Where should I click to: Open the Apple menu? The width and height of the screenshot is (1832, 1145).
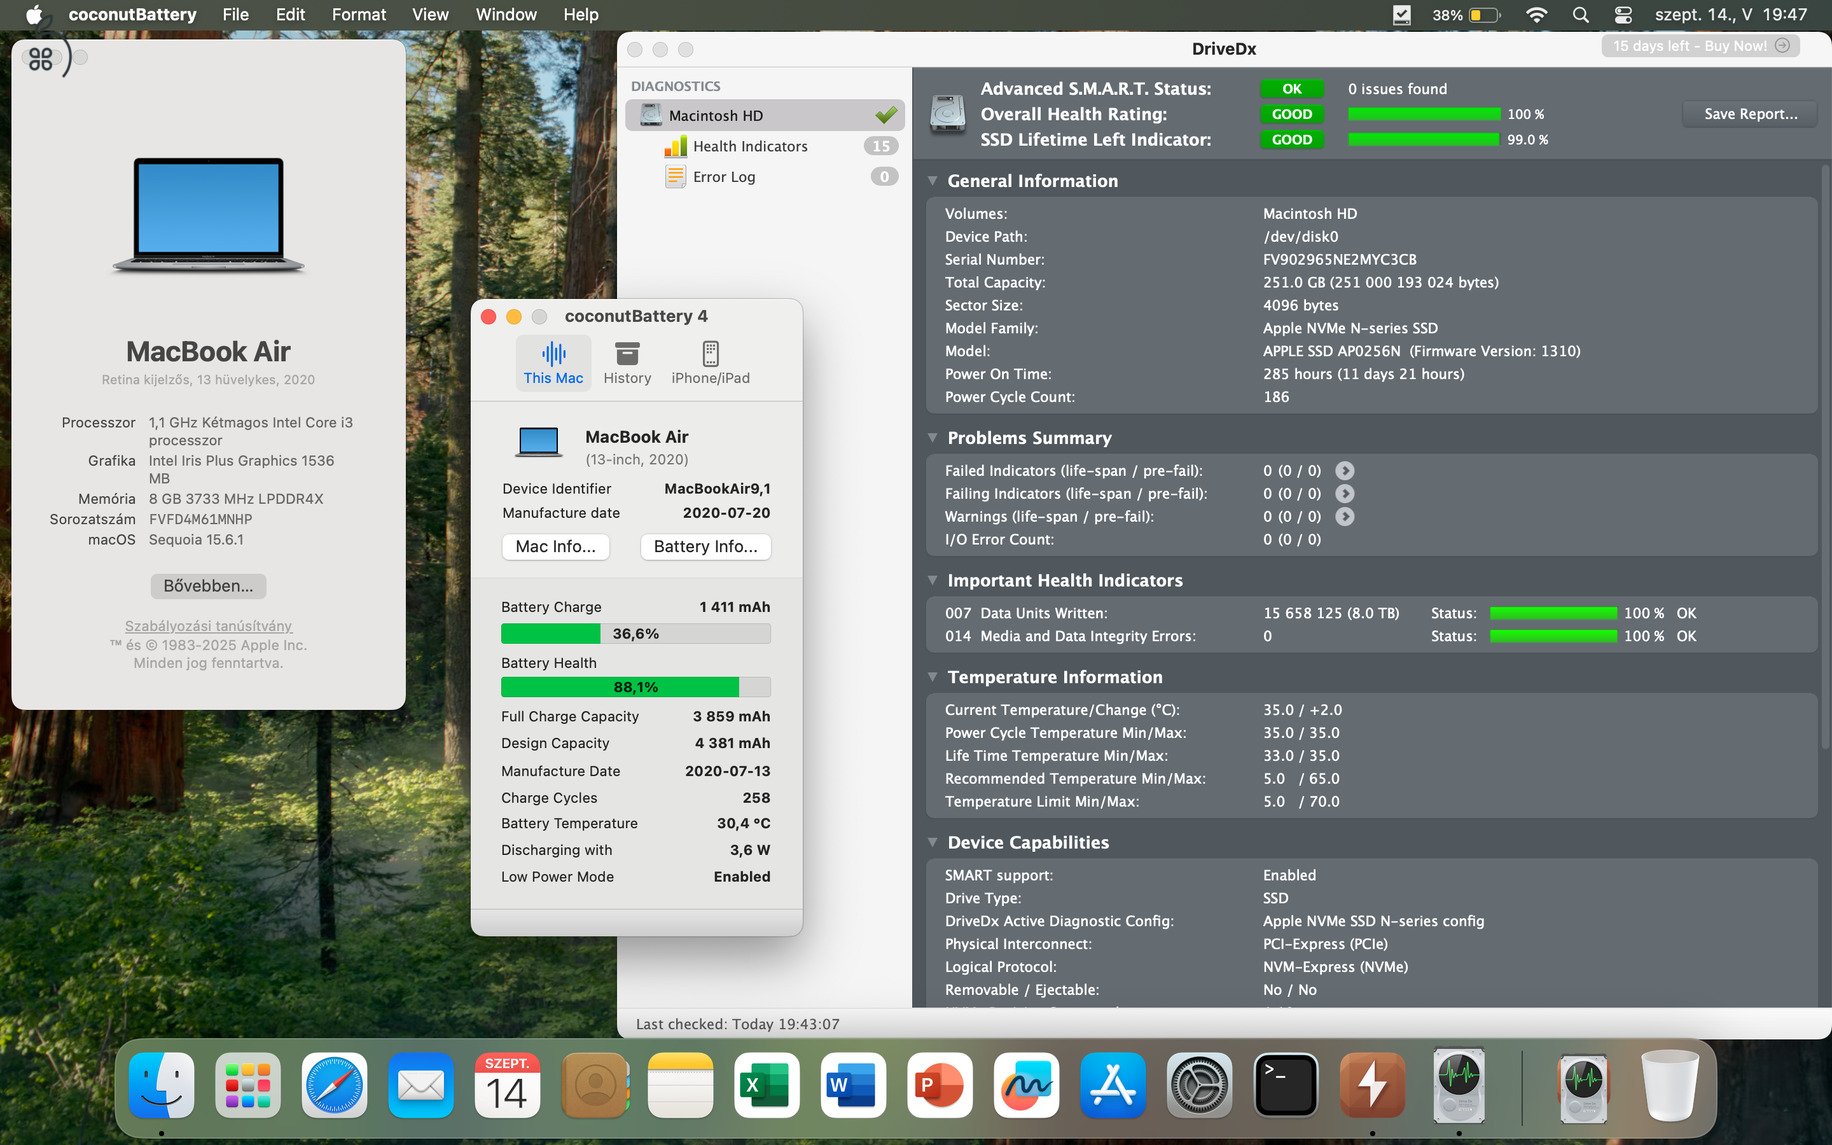[34, 15]
